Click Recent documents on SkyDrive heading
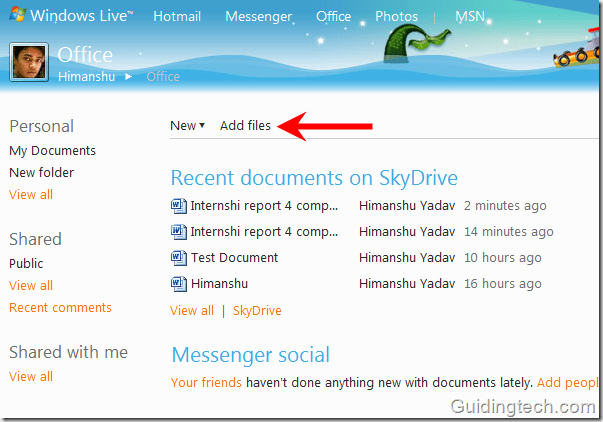Viewport: 603px width, 422px height. tap(314, 178)
